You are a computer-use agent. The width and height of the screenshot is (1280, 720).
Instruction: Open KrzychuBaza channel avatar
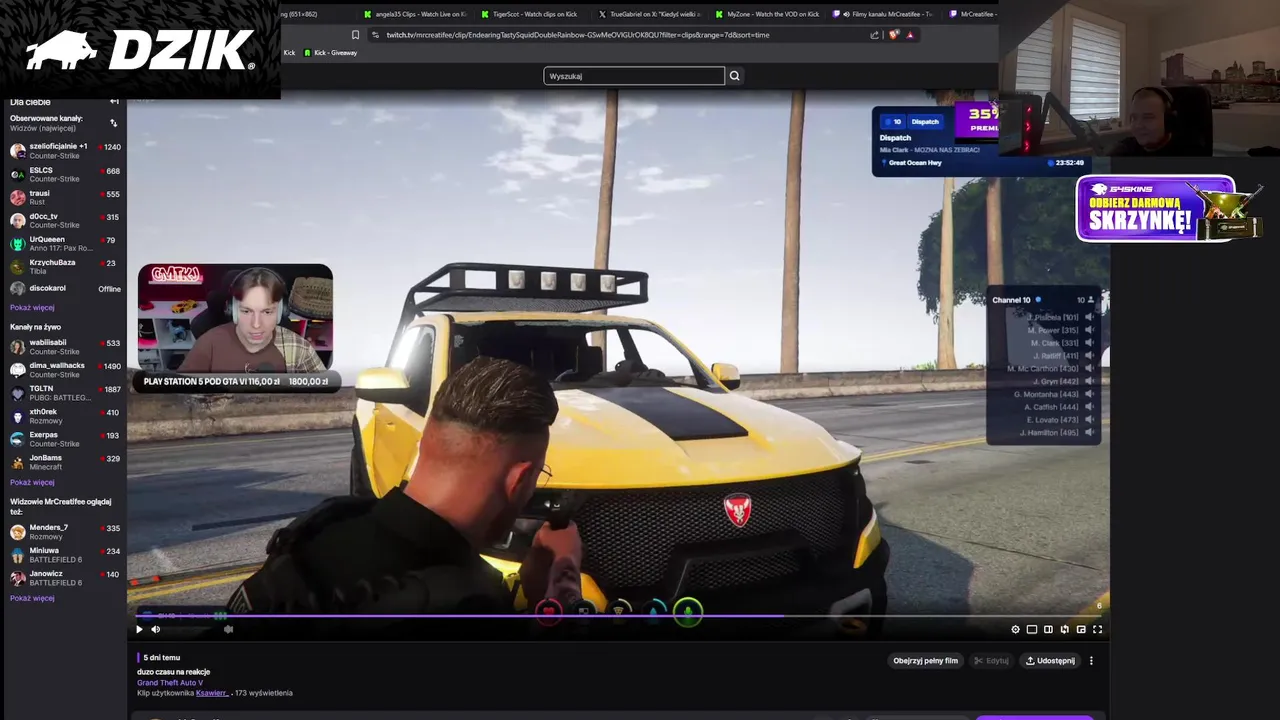[x=17, y=266]
